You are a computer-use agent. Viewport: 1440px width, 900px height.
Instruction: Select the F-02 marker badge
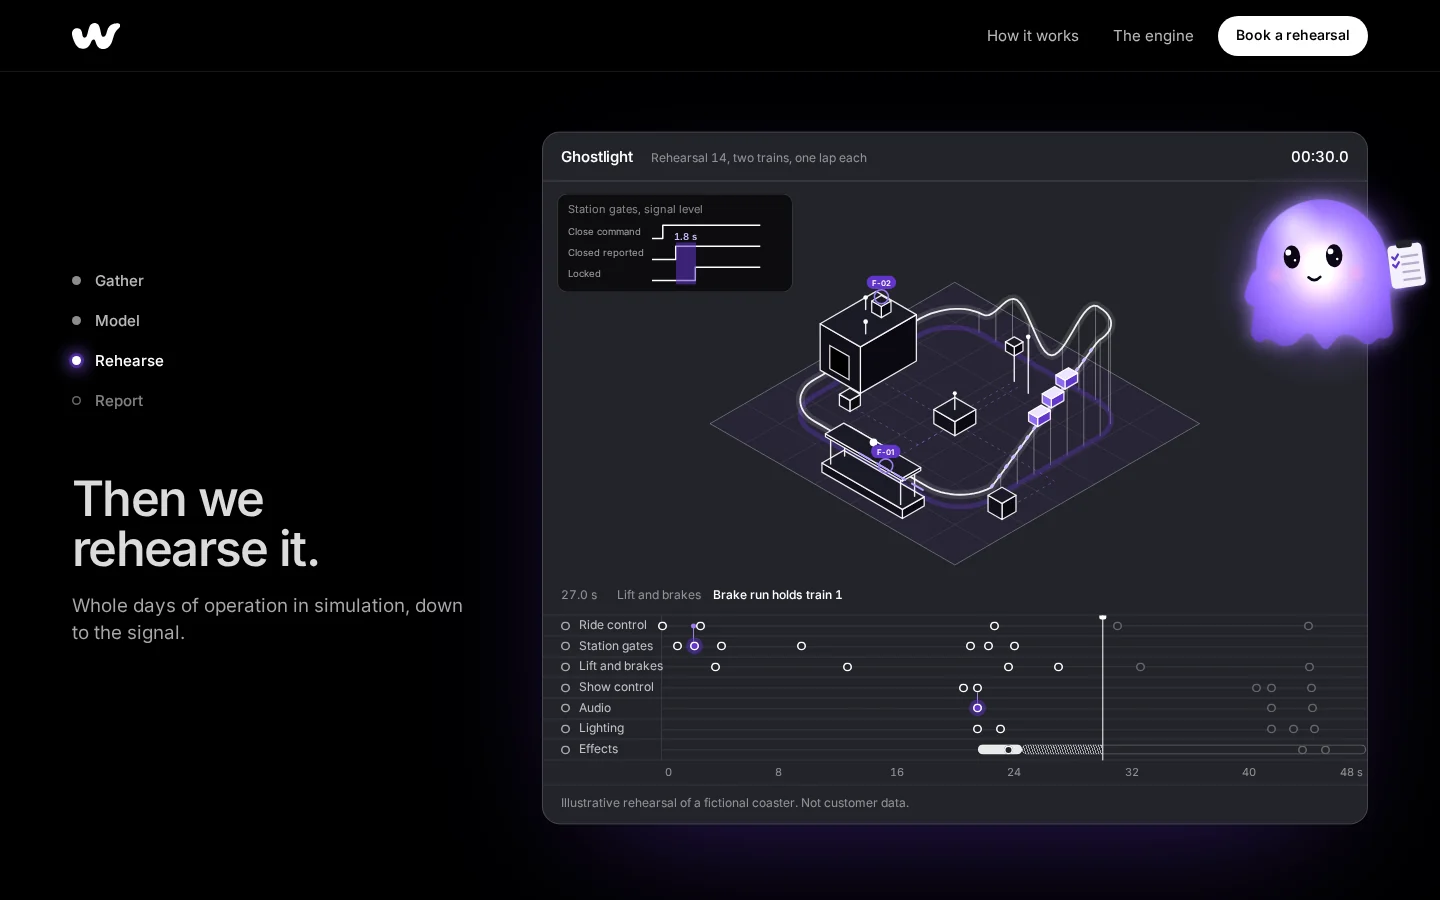click(881, 283)
